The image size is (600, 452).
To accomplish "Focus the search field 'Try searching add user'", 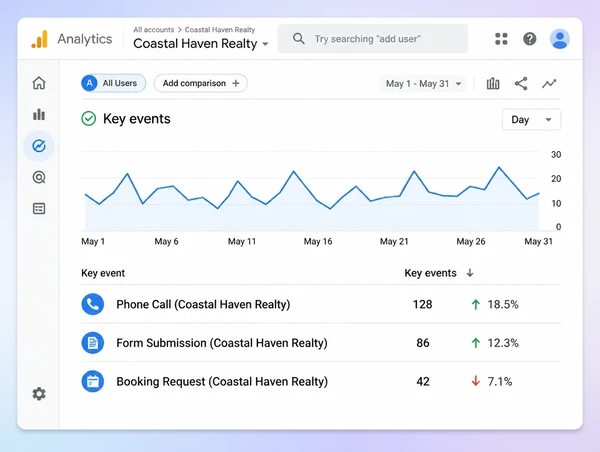I will pyautogui.click(x=373, y=39).
